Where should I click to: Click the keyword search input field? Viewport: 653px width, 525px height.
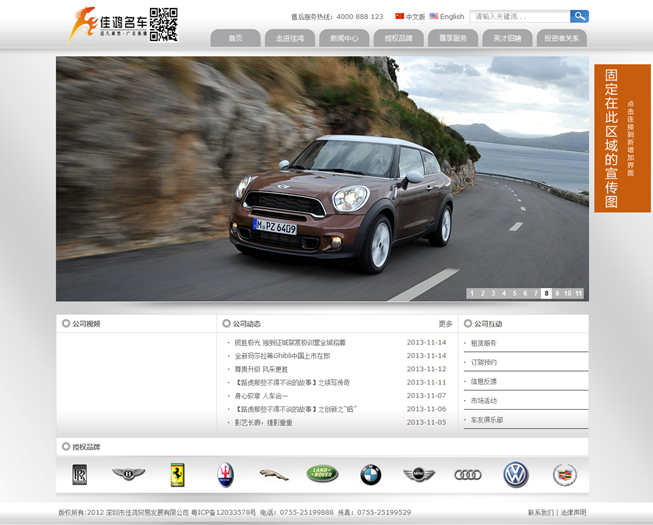[x=520, y=17]
